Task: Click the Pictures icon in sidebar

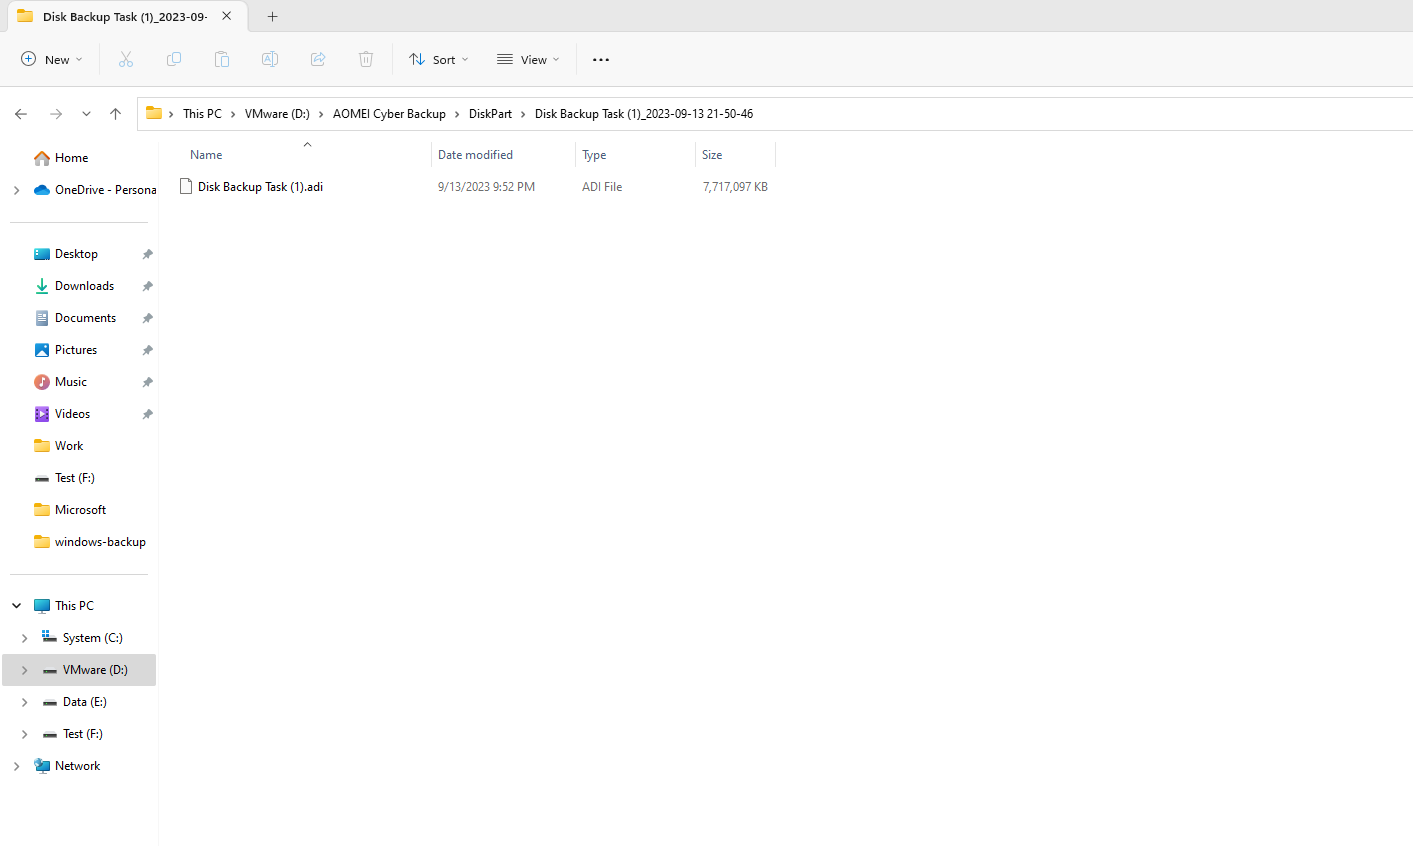Action: (42, 350)
